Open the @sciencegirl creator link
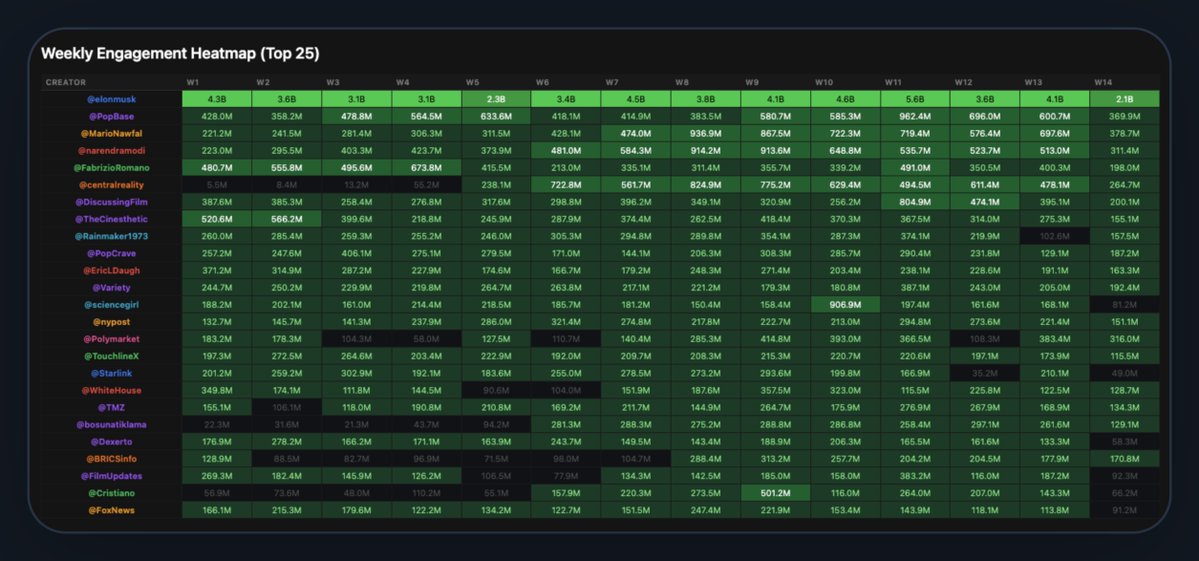The width and height of the screenshot is (1199, 561). tap(112, 304)
